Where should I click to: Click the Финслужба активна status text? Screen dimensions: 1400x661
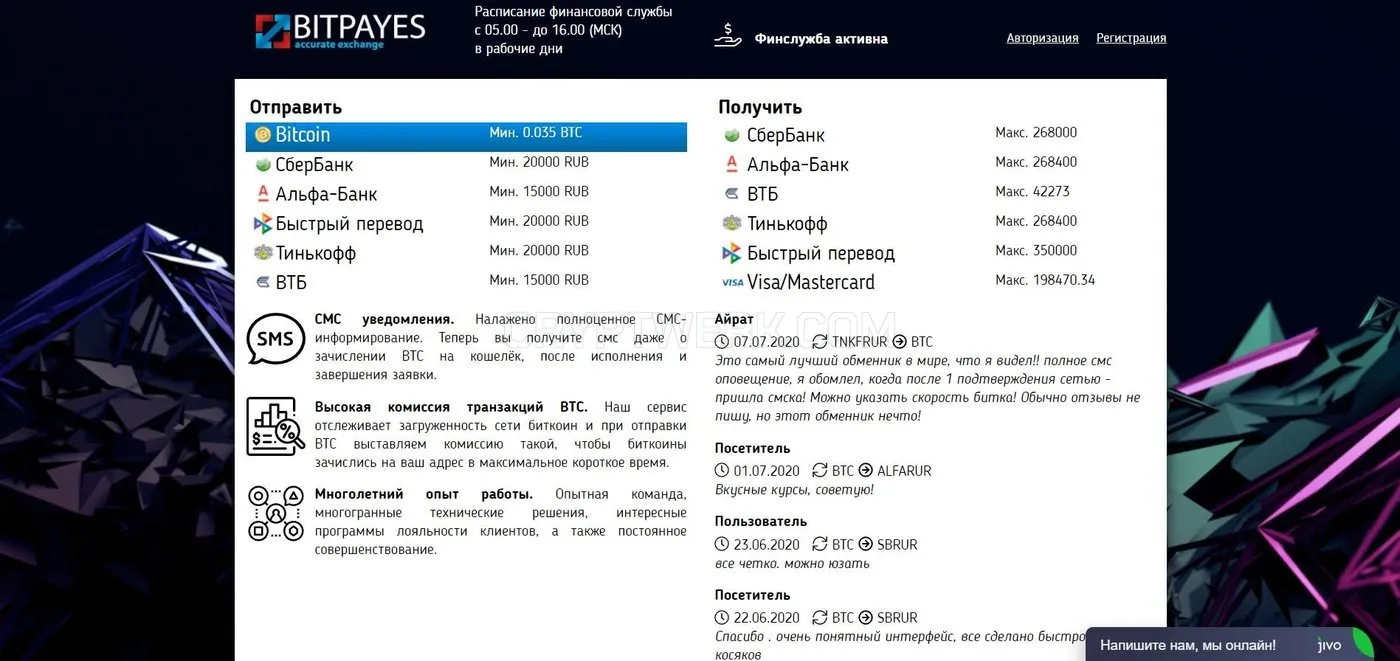[x=821, y=39]
